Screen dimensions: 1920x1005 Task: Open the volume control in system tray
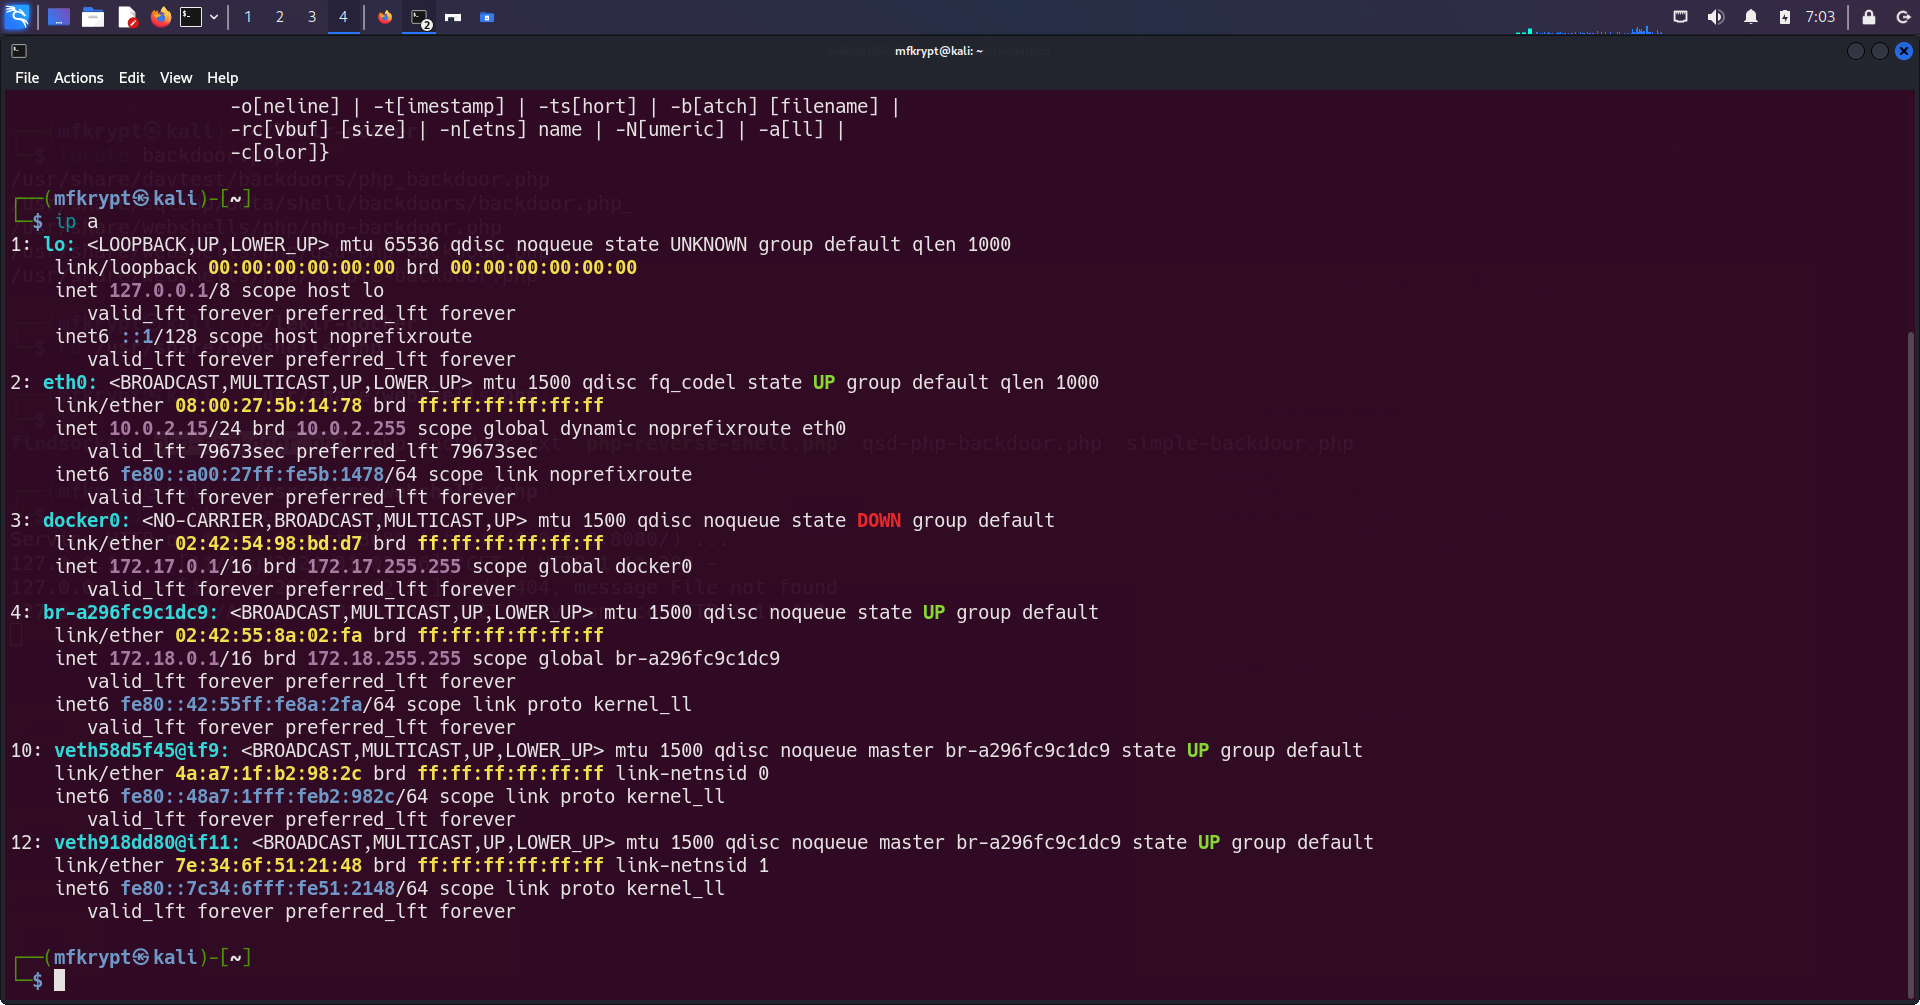pyautogui.click(x=1716, y=17)
